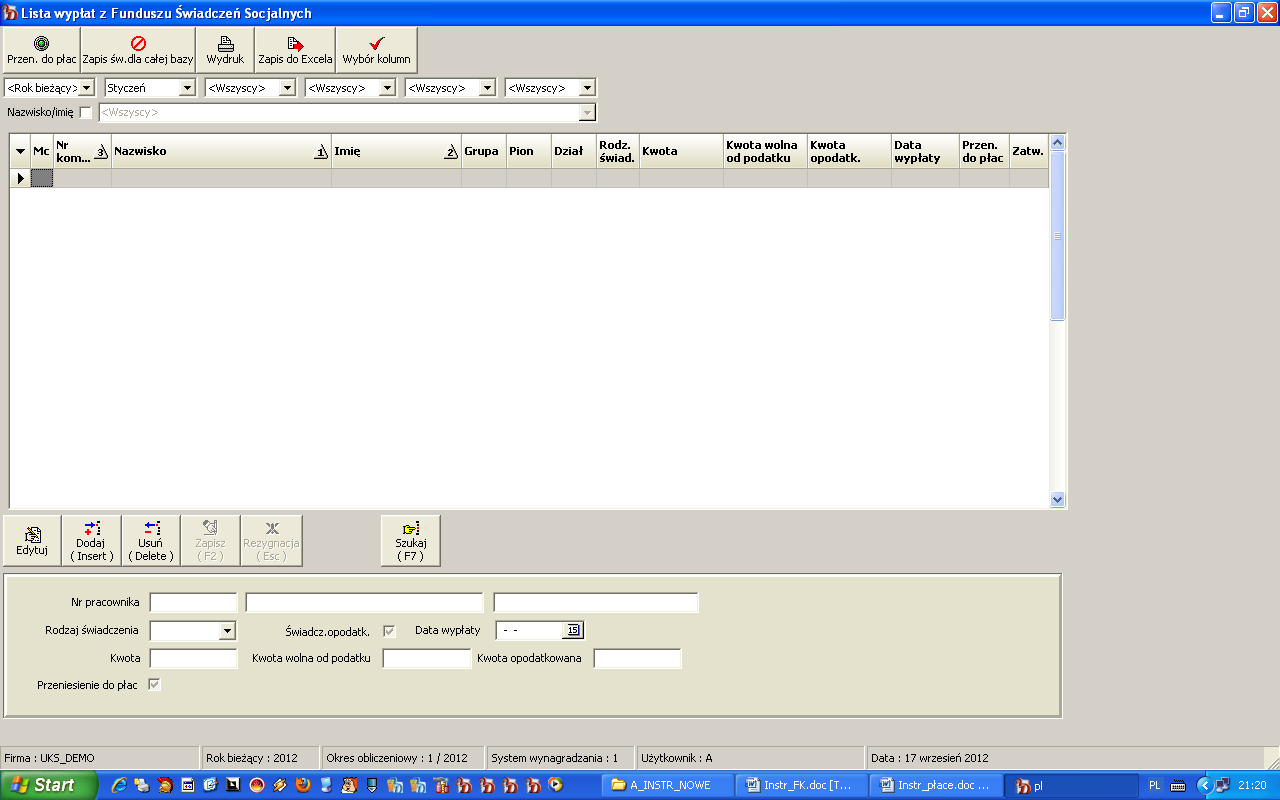The image size is (1280, 800).
Task: Switch to Instr_płace.doc taskbar window
Action: pos(934,785)
